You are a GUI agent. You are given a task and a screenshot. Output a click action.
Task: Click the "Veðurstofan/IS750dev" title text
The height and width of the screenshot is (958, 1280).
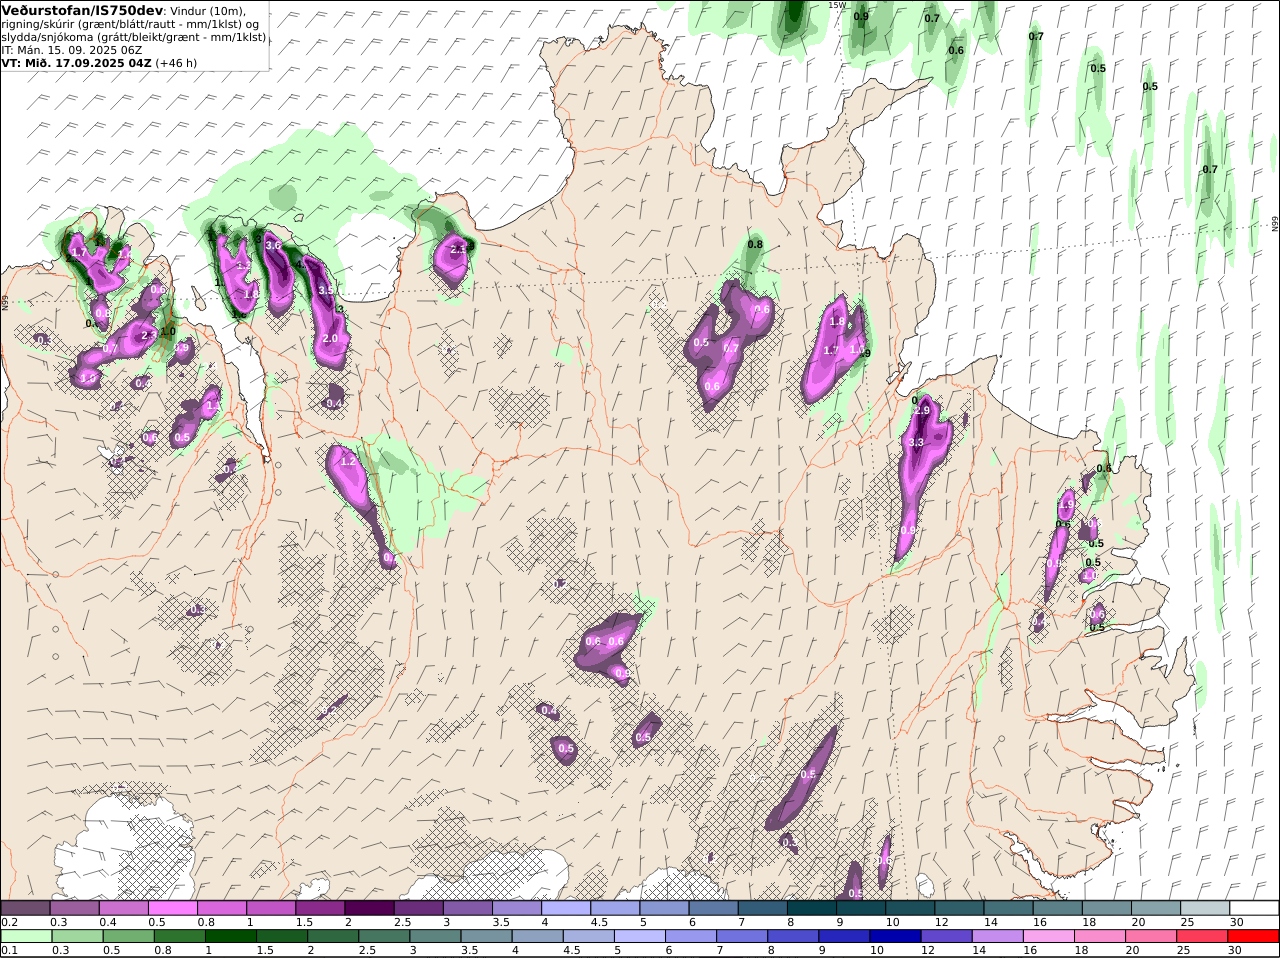click(x=82, y=10)
